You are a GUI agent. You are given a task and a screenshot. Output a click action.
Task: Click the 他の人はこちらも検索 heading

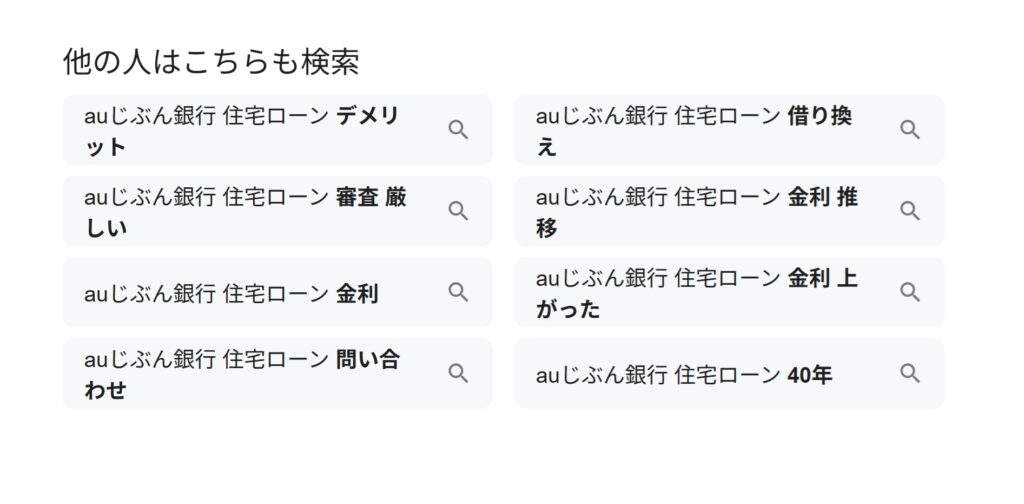(211, 62)
